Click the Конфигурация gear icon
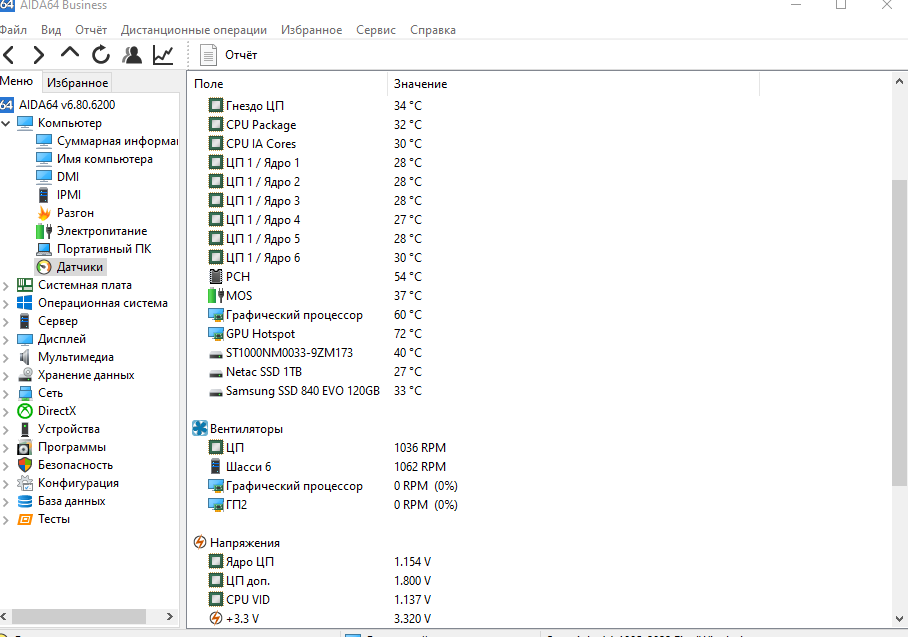 25,483
